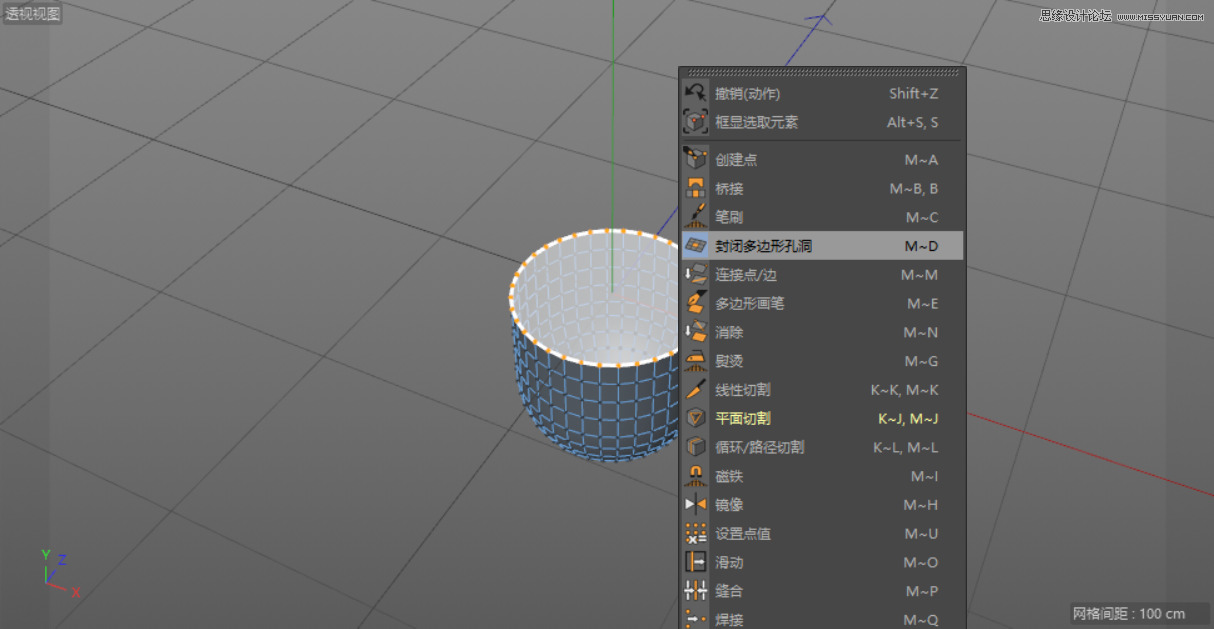Screen dimensions: 1214x629
Task: Select the Linear Cut tool icon
Action: [x=696, y=390]
